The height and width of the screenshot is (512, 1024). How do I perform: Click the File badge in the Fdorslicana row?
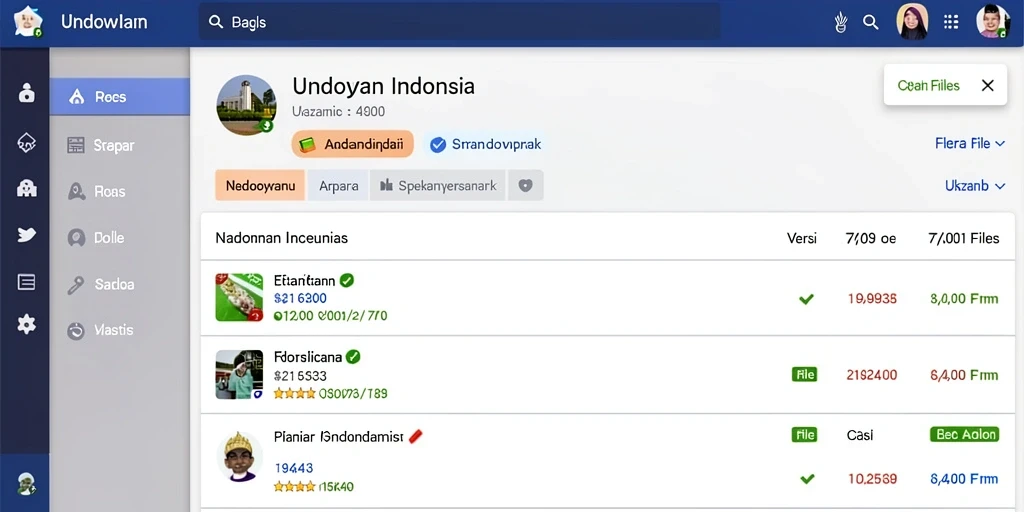pyautogui.click(x=804, y=374)
